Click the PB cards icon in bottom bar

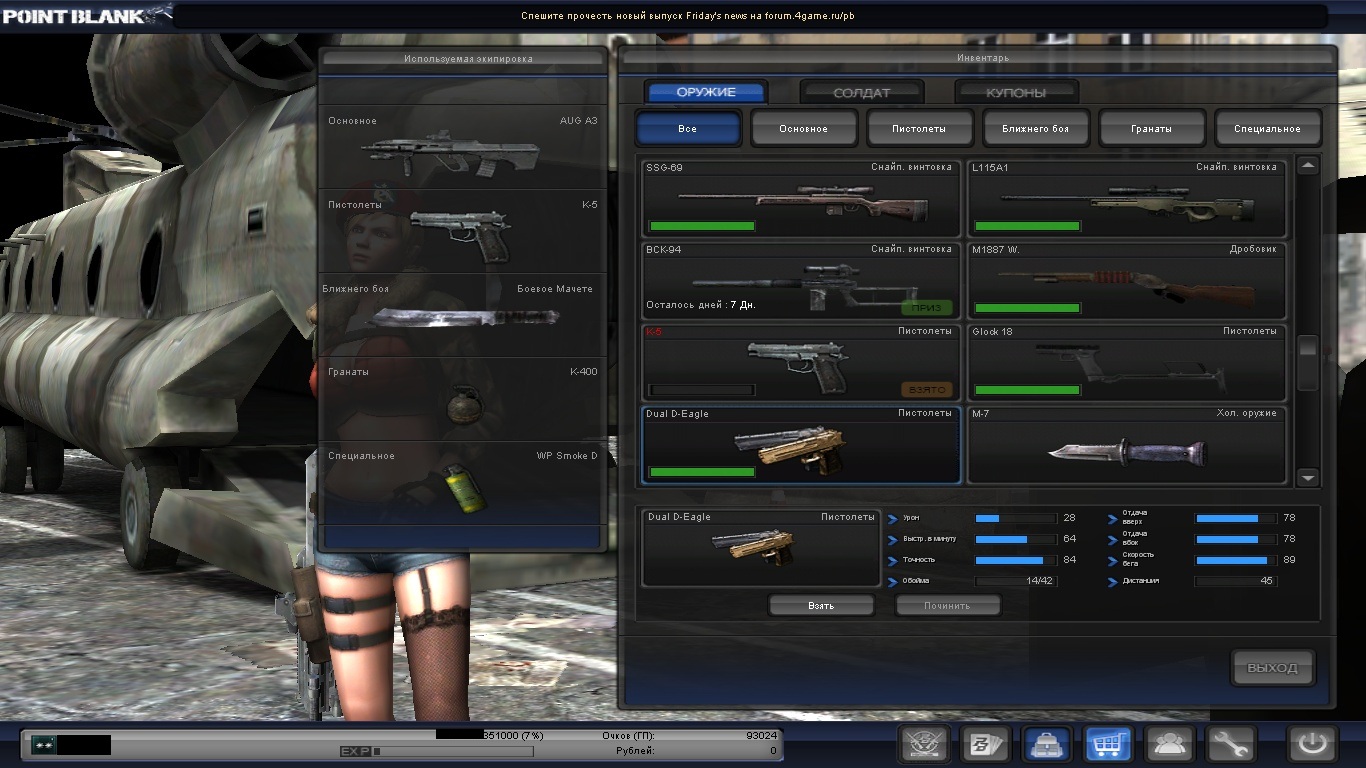pyautogui.click(x=985, y=744)
